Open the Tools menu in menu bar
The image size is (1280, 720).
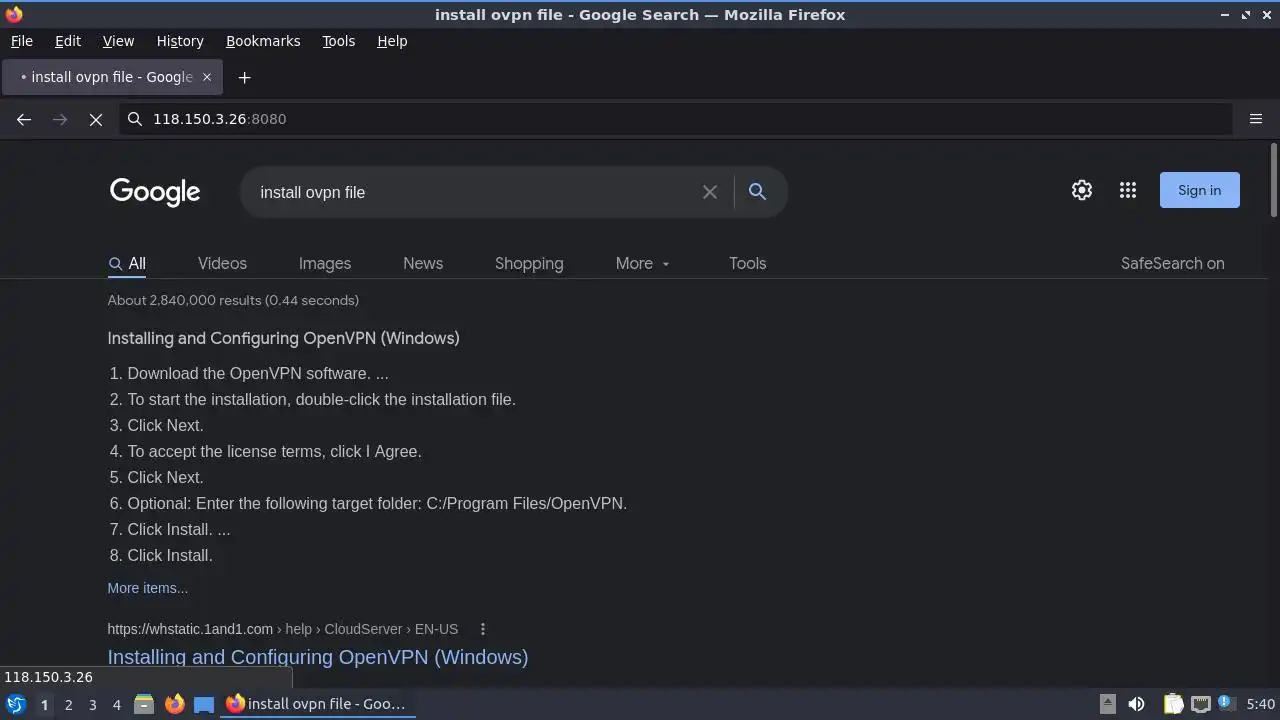click(338, 41)
